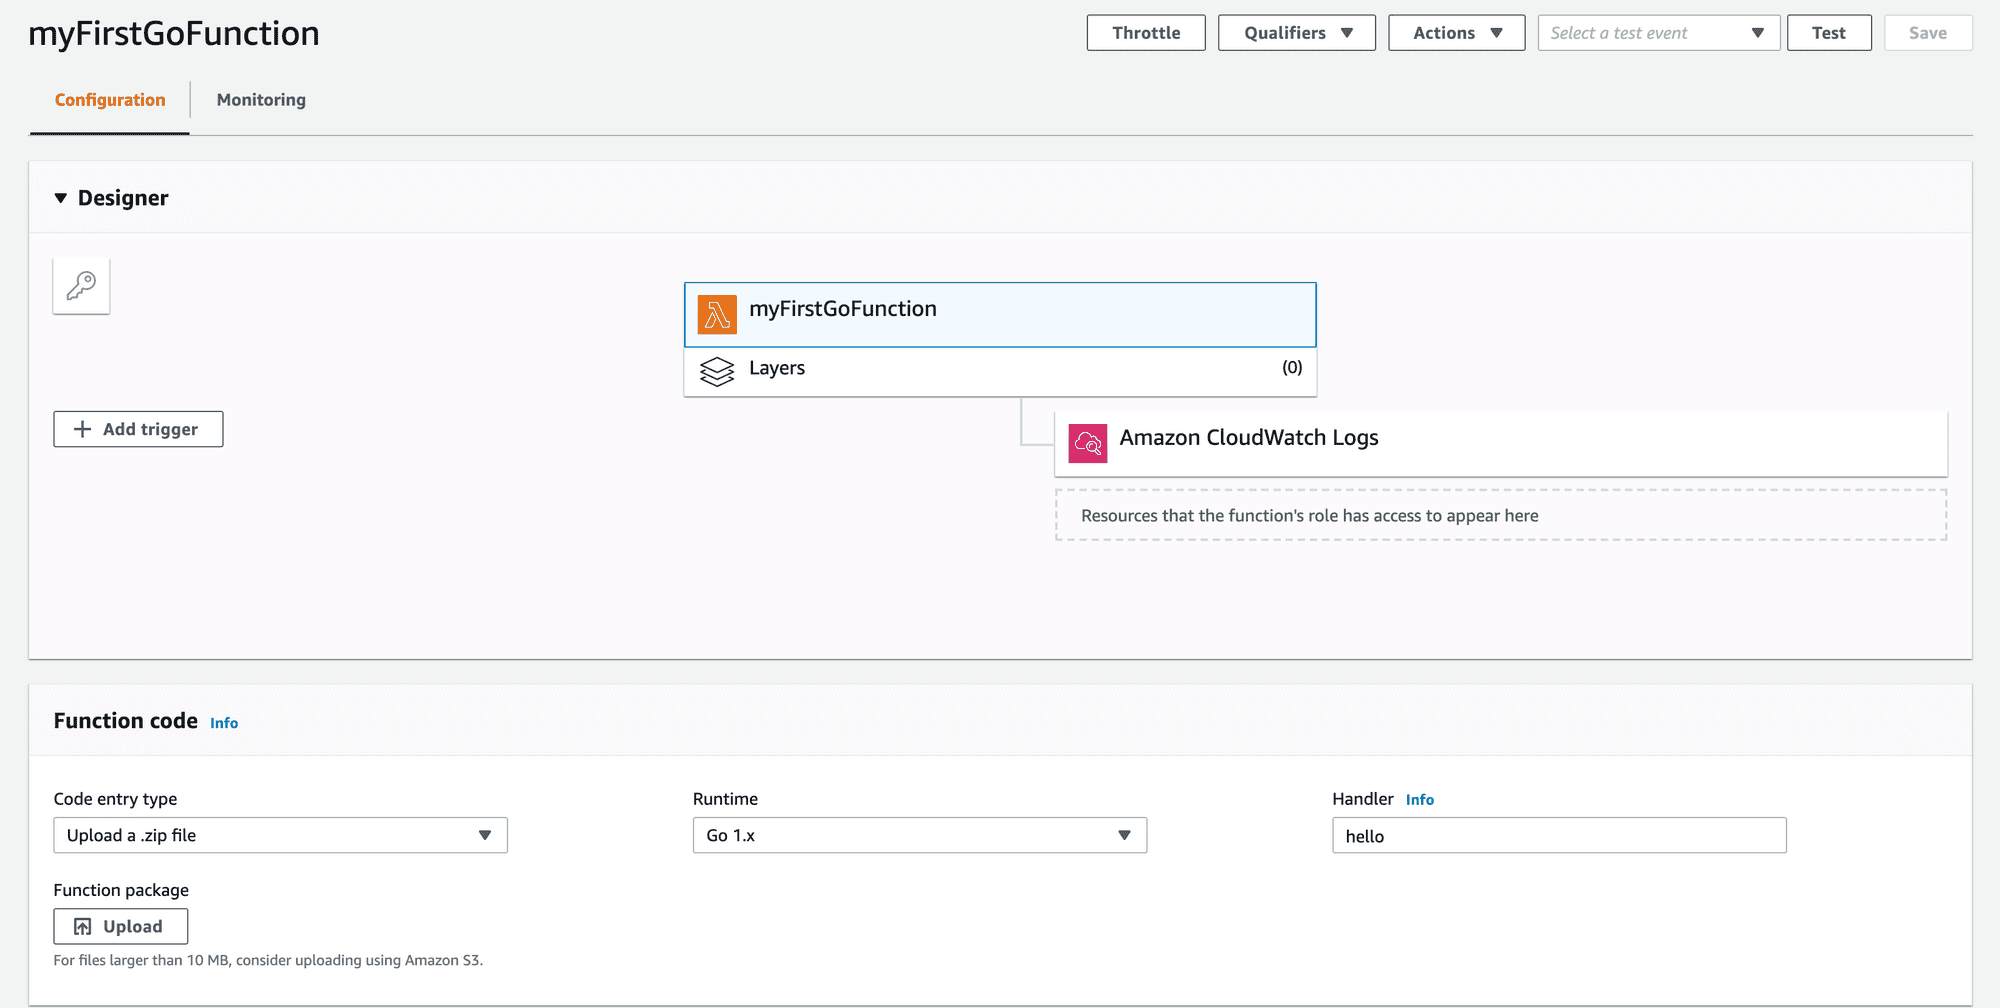Collapse the Designer section triangle

coord(61,198)
